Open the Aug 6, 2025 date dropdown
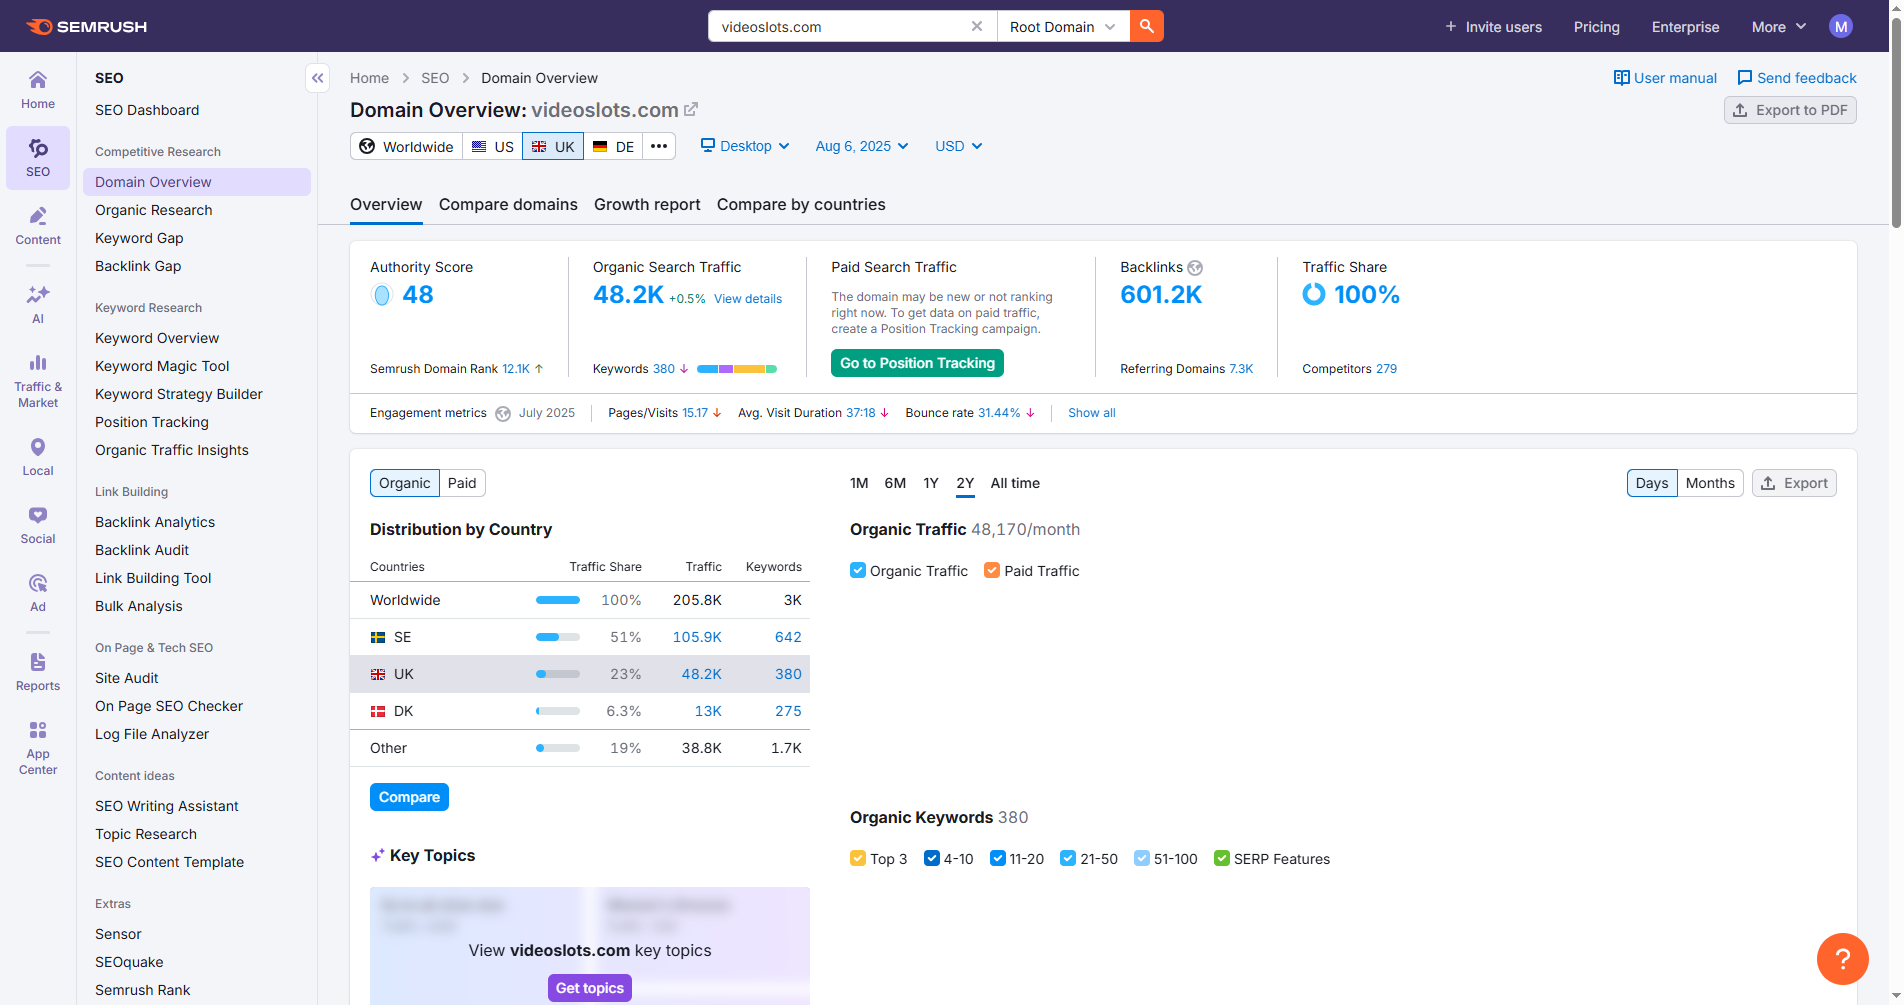Screen dimensions: 1904x1005 [862, 146]
